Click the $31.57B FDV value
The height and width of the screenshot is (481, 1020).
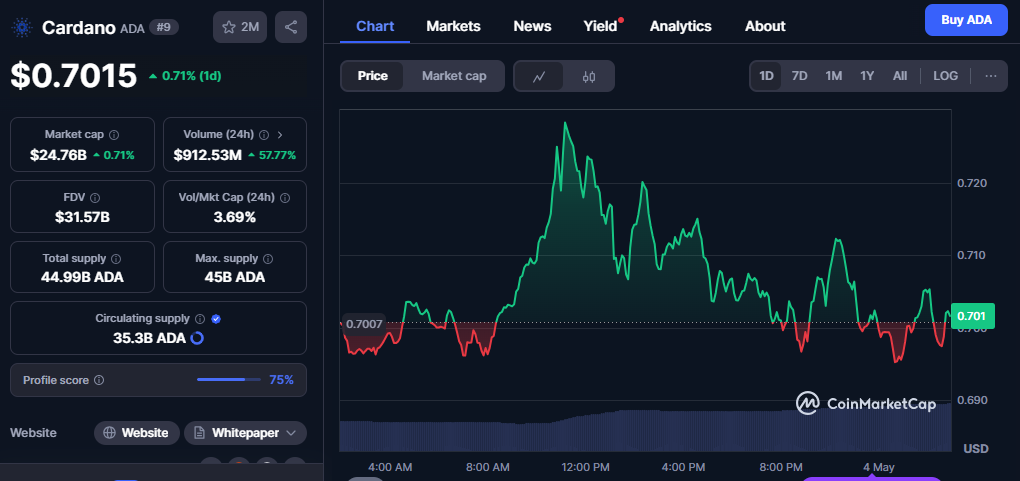(x=82, y=217)
